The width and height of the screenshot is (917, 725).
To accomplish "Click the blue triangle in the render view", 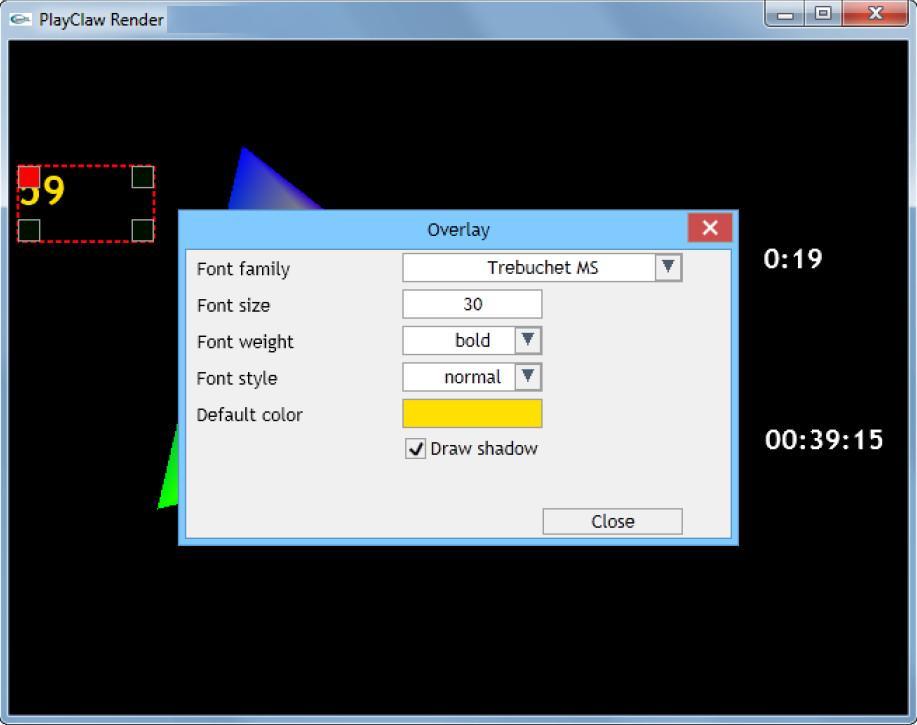I will point(255,185).
